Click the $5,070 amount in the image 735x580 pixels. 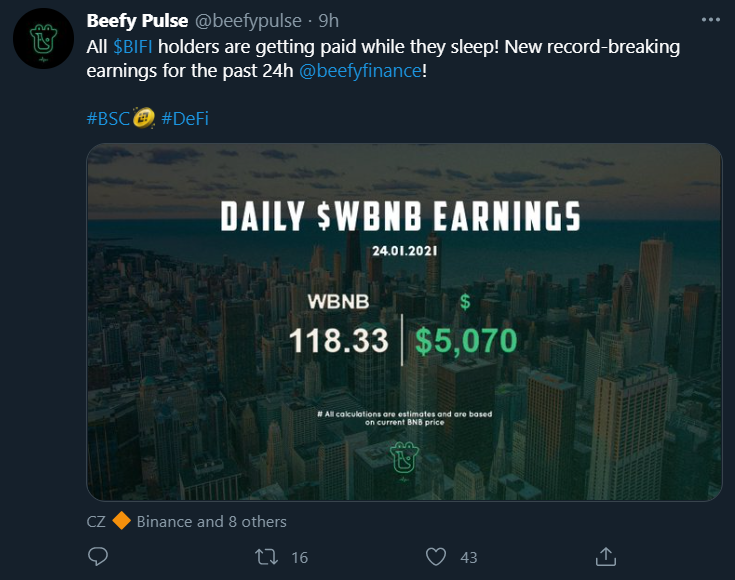tap(467, 340)
